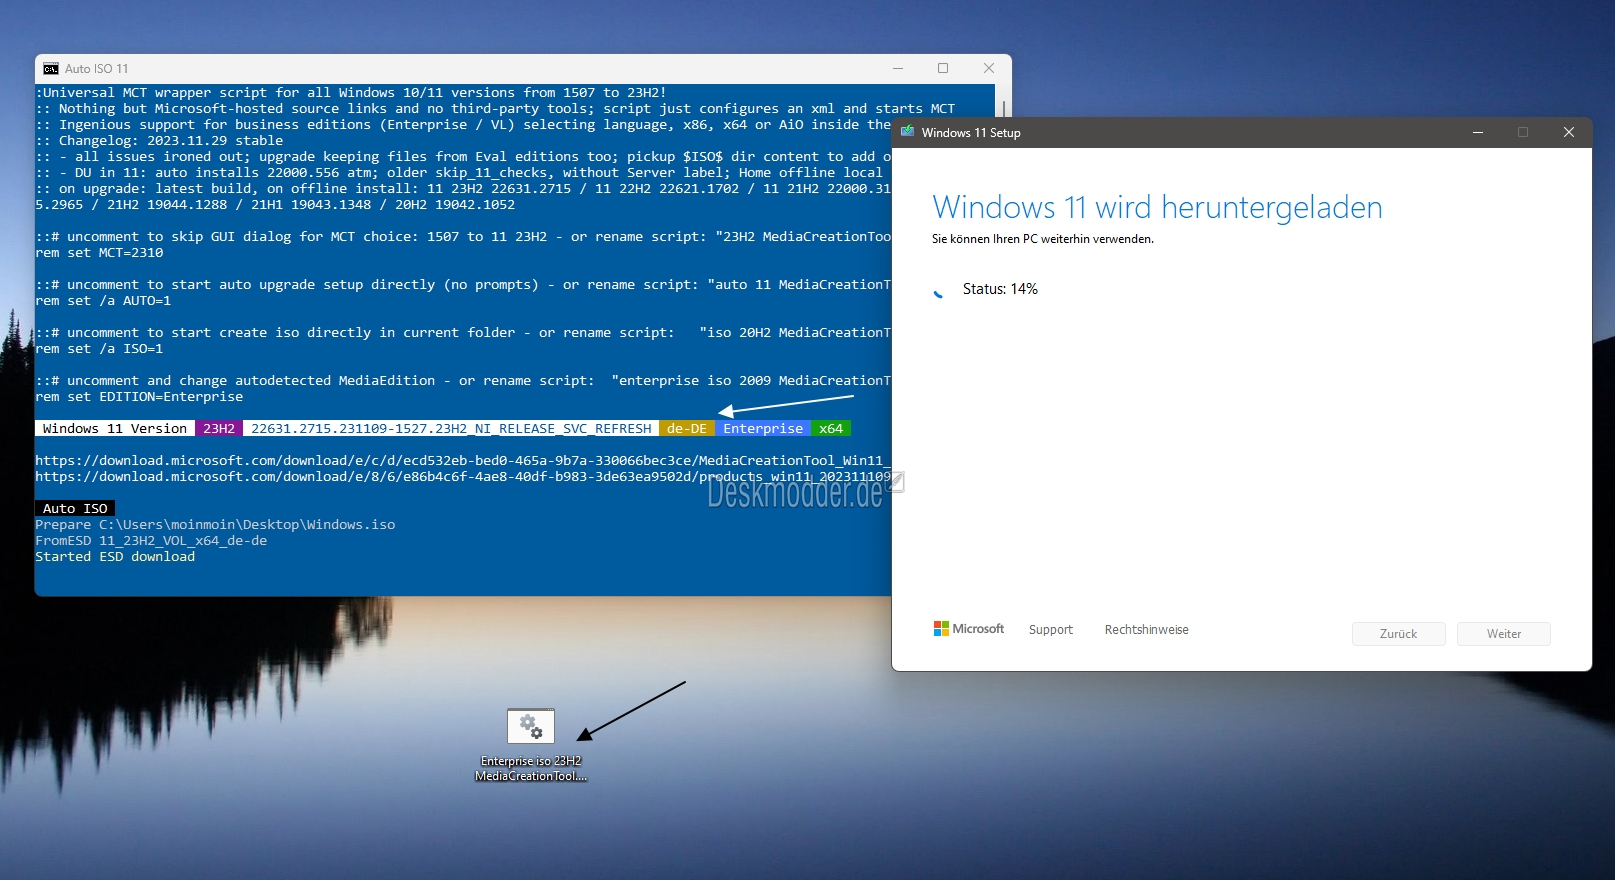Click the 'Status: 14%' text

coord(1000,289)
